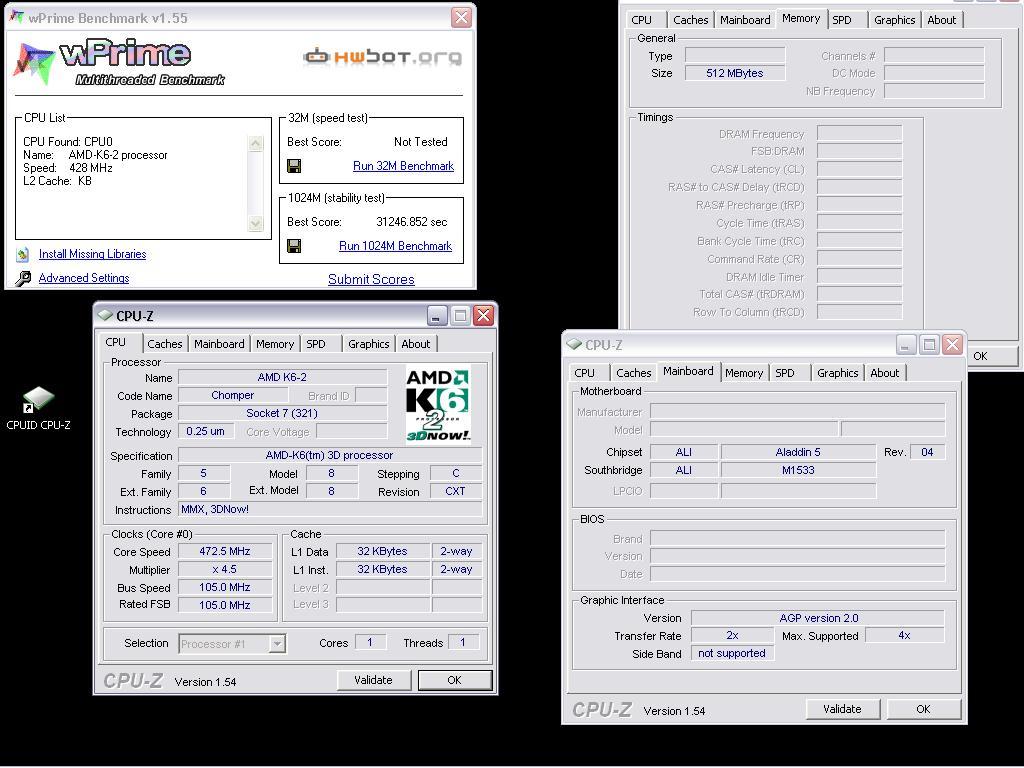Image resolution: width=1024 pixels, height=768 pixels.
Task: Switch to Graphics tab in CPU window
Action: pyautogui.click(x=368, y=344)
